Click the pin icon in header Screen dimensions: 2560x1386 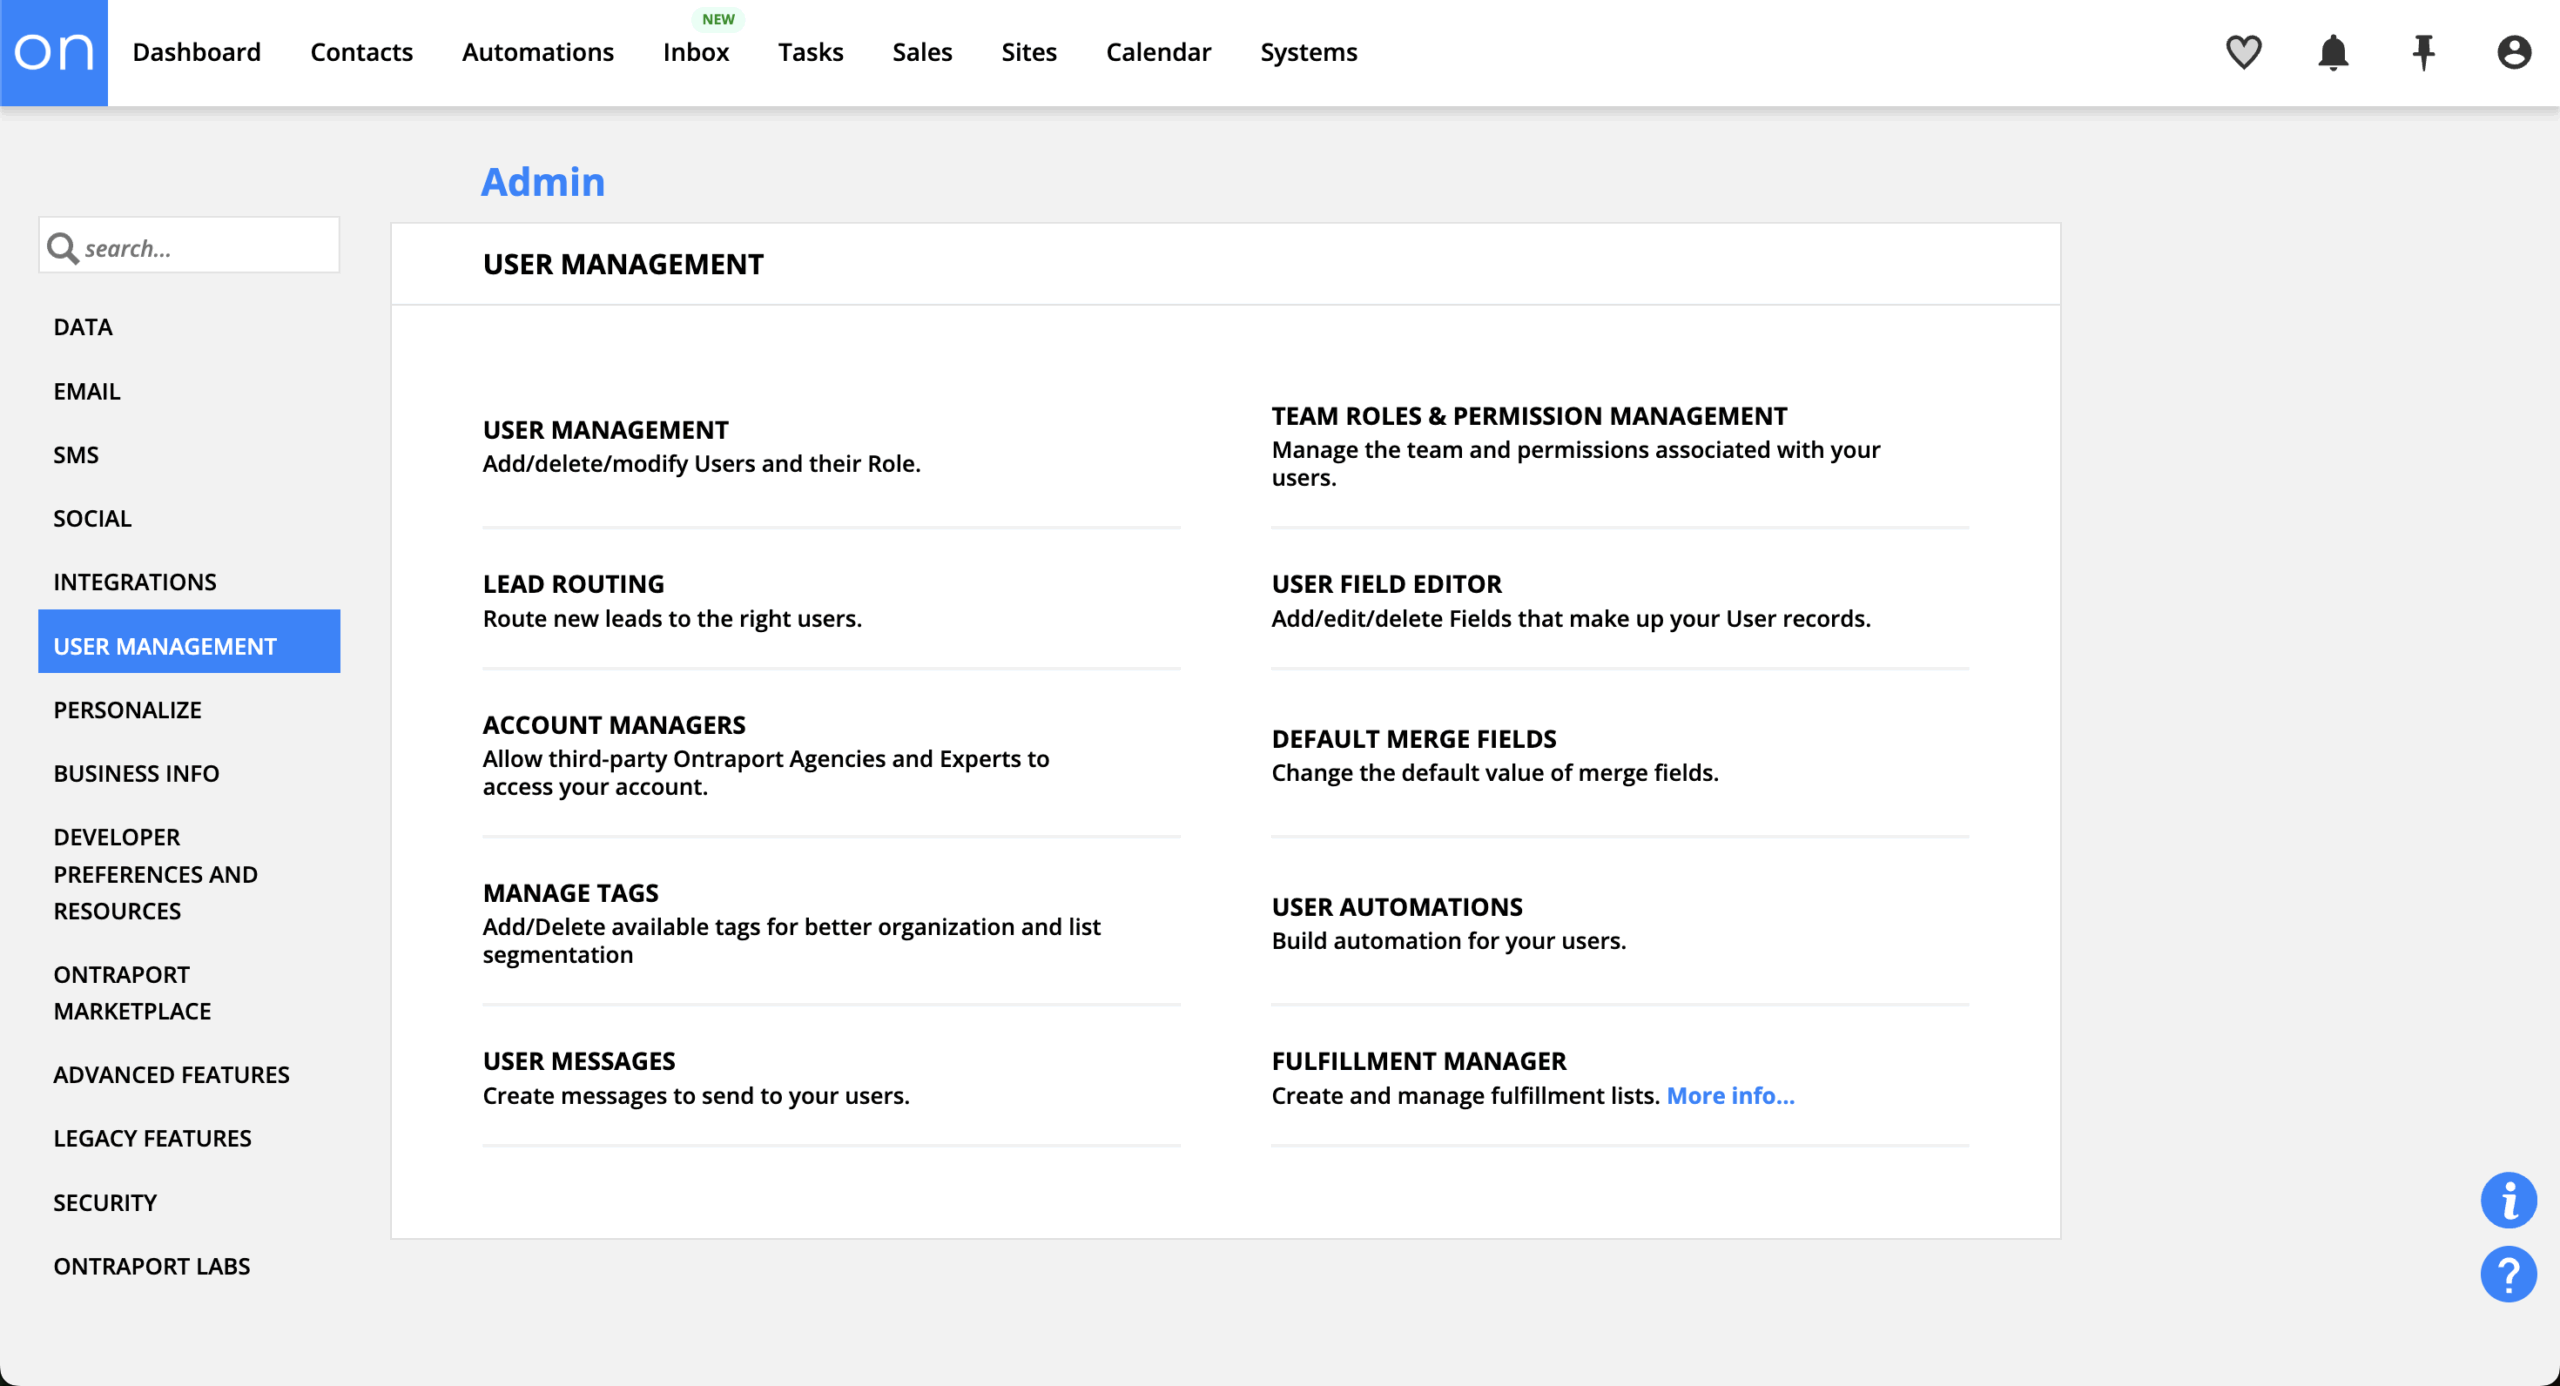coord(2423,52)
